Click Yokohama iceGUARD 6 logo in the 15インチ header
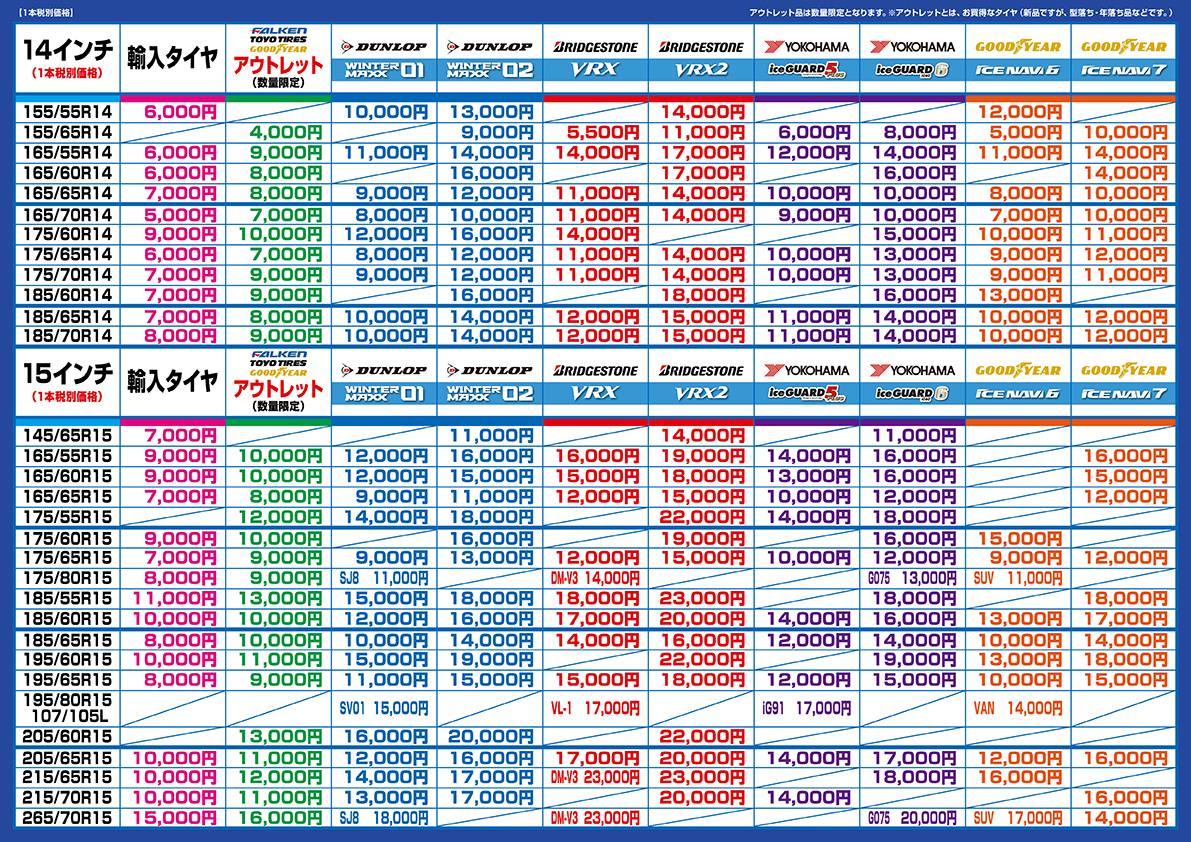 pos(912,382)
